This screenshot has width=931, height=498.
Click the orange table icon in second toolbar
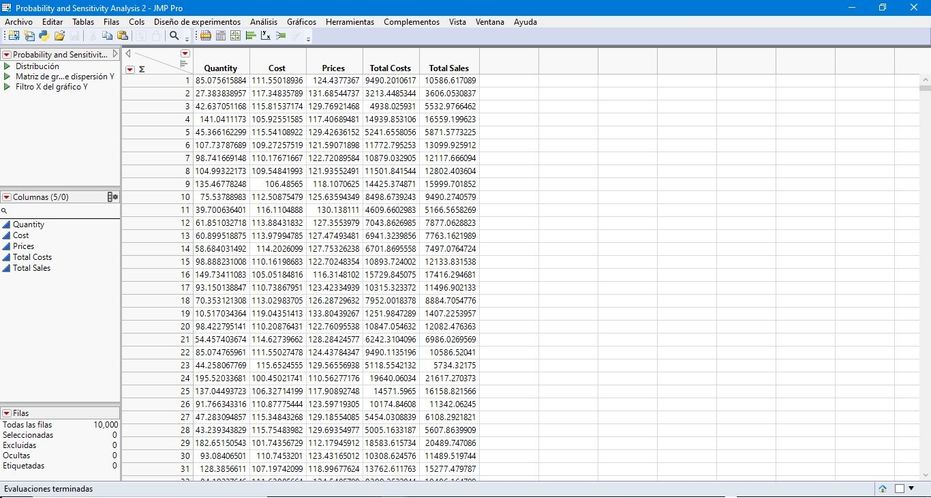tap(205, 36)
